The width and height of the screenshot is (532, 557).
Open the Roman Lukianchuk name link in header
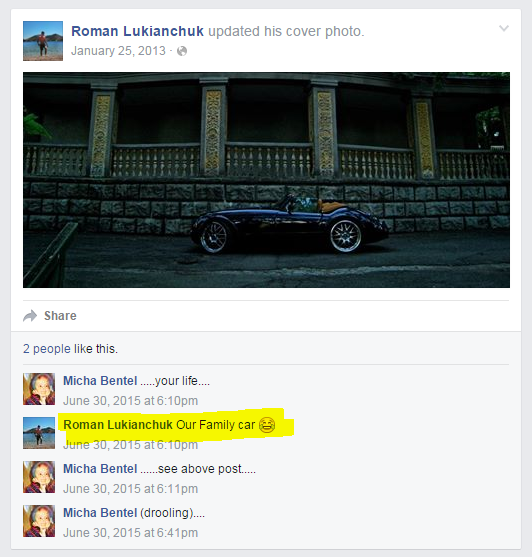click(x=137, y=31)
